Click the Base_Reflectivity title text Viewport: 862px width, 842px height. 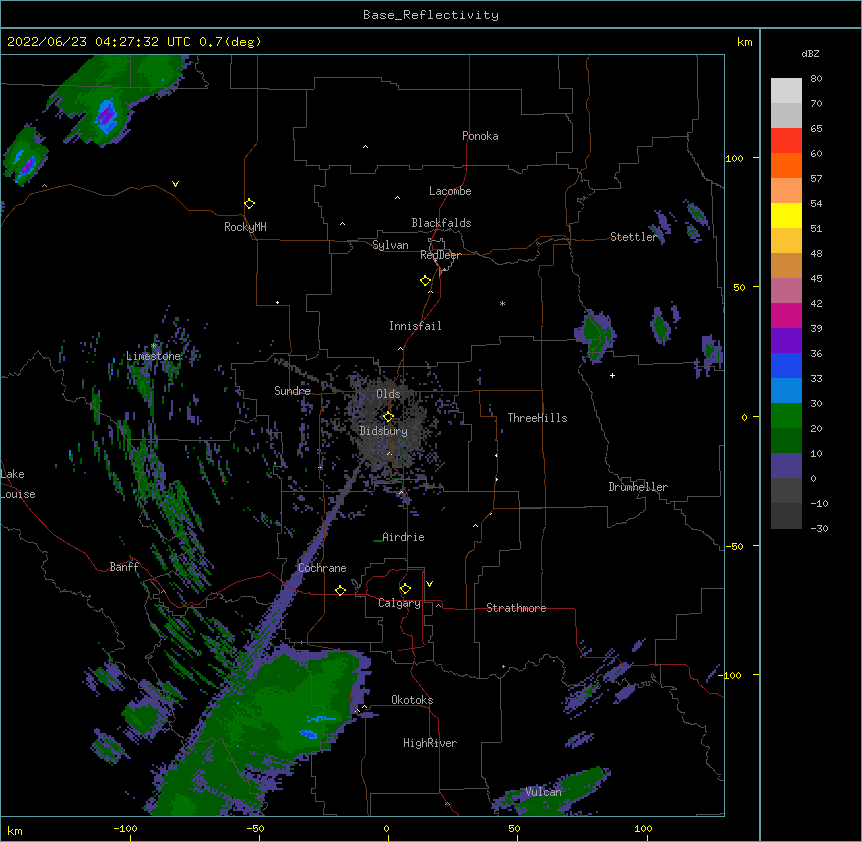(x=431, y=15)
